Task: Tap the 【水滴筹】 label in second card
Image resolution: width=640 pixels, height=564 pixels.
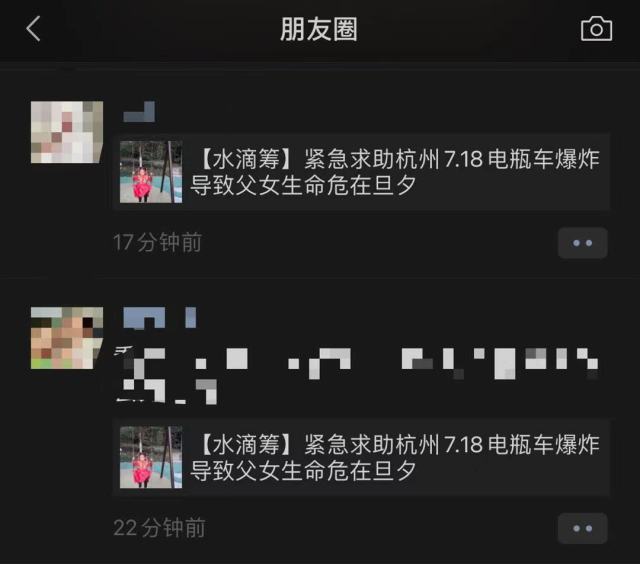Action: click(246, 444)
